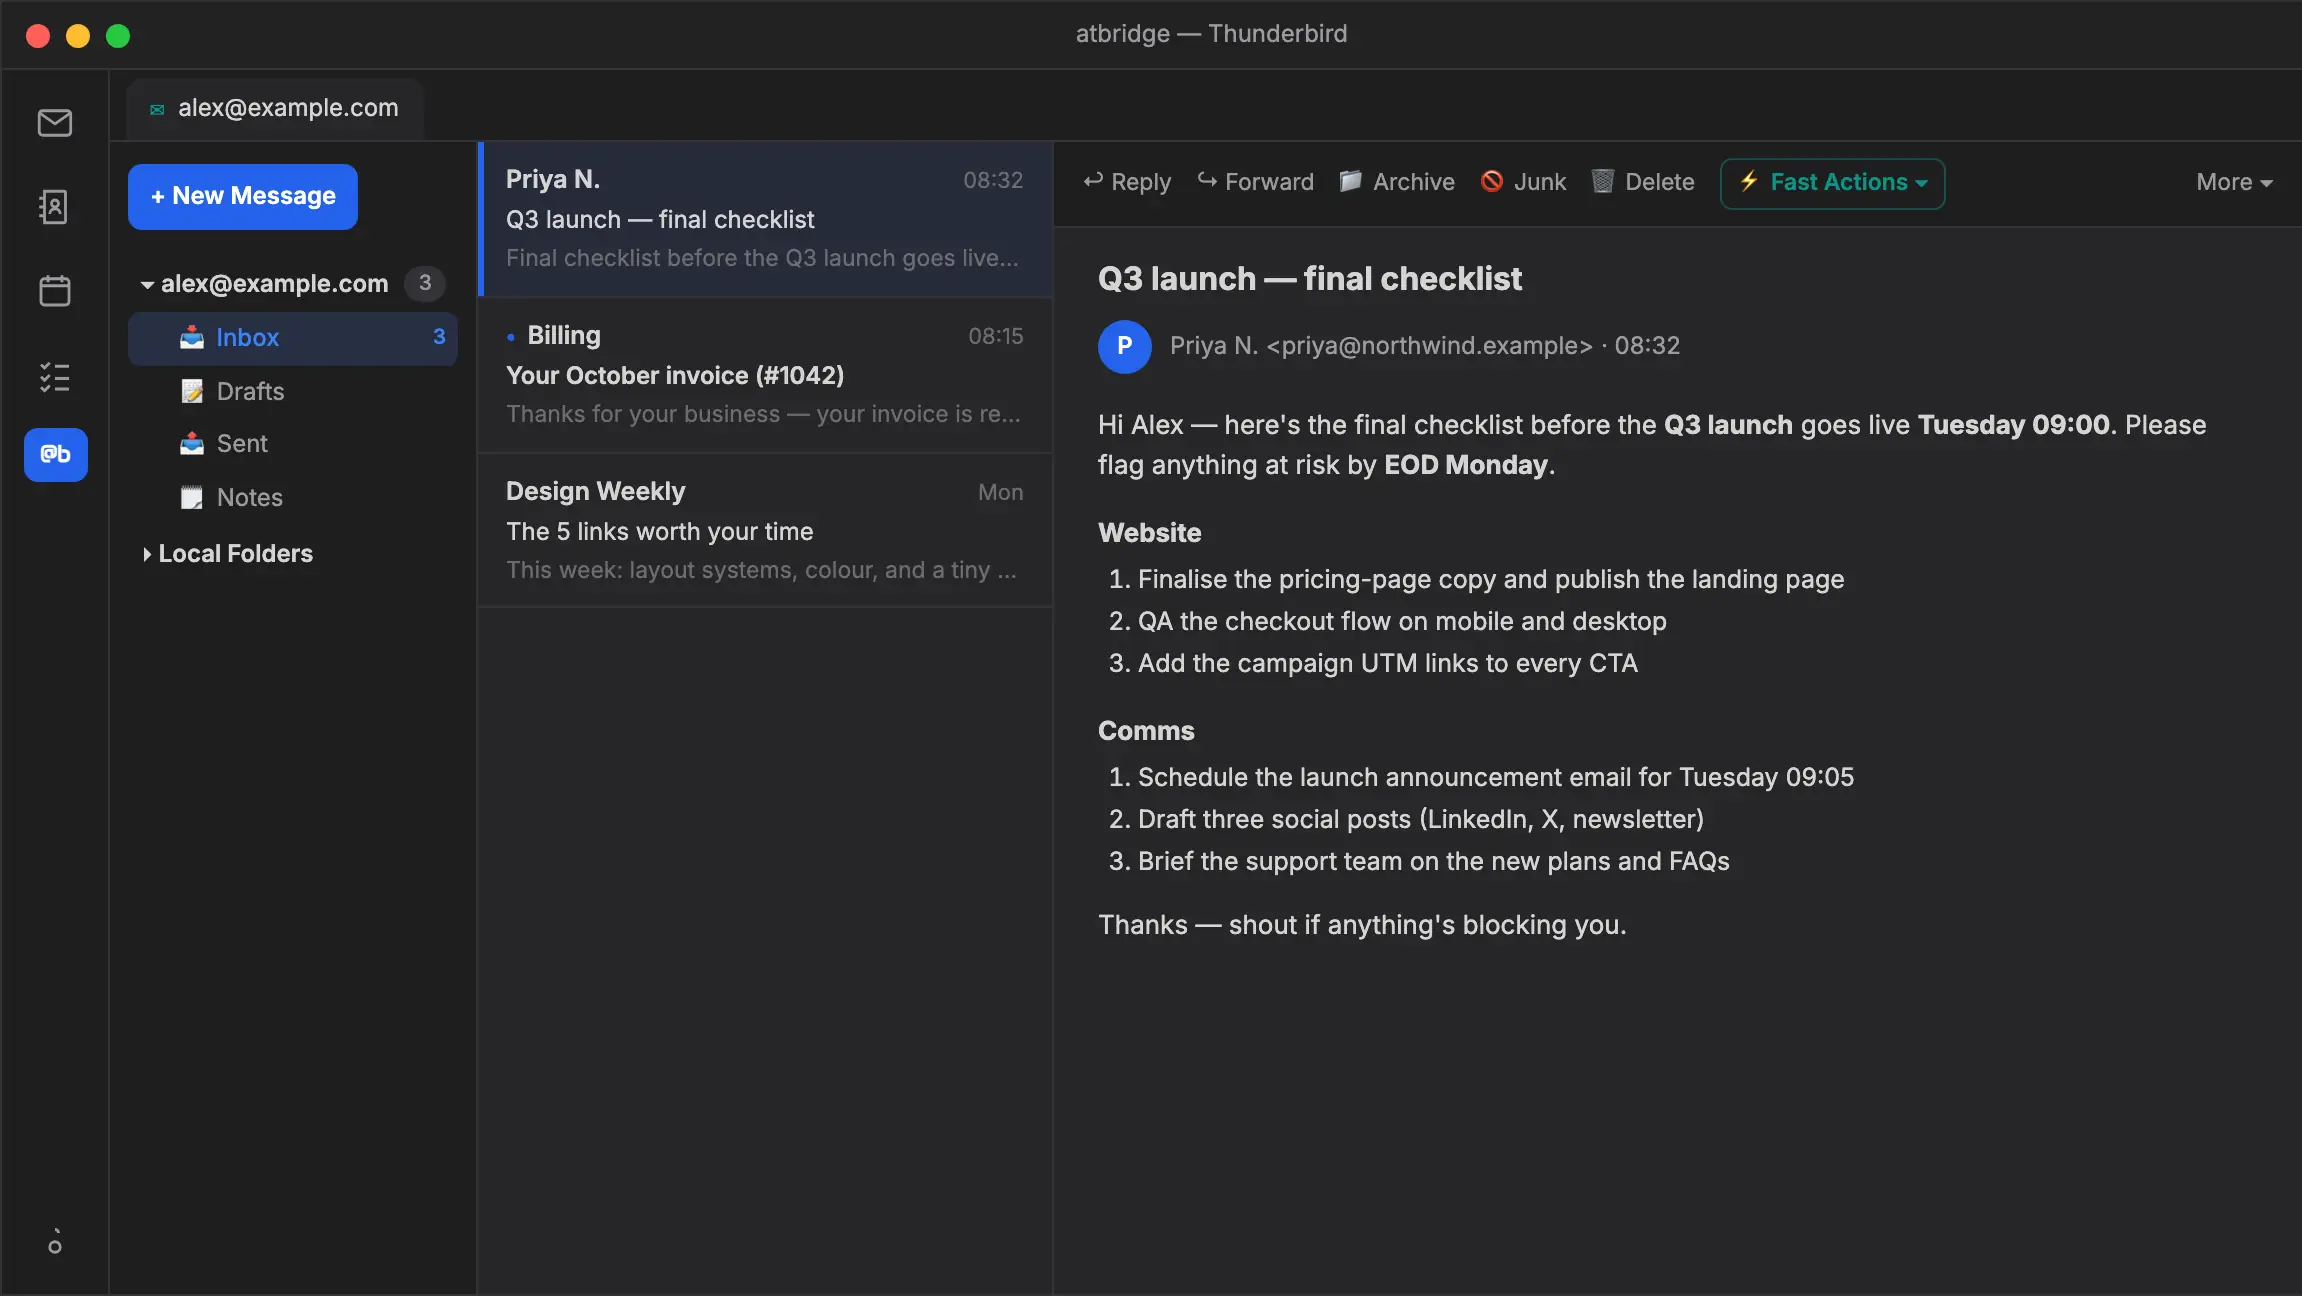Open the Mail space icon in sidebar

(x=55, y=123)
